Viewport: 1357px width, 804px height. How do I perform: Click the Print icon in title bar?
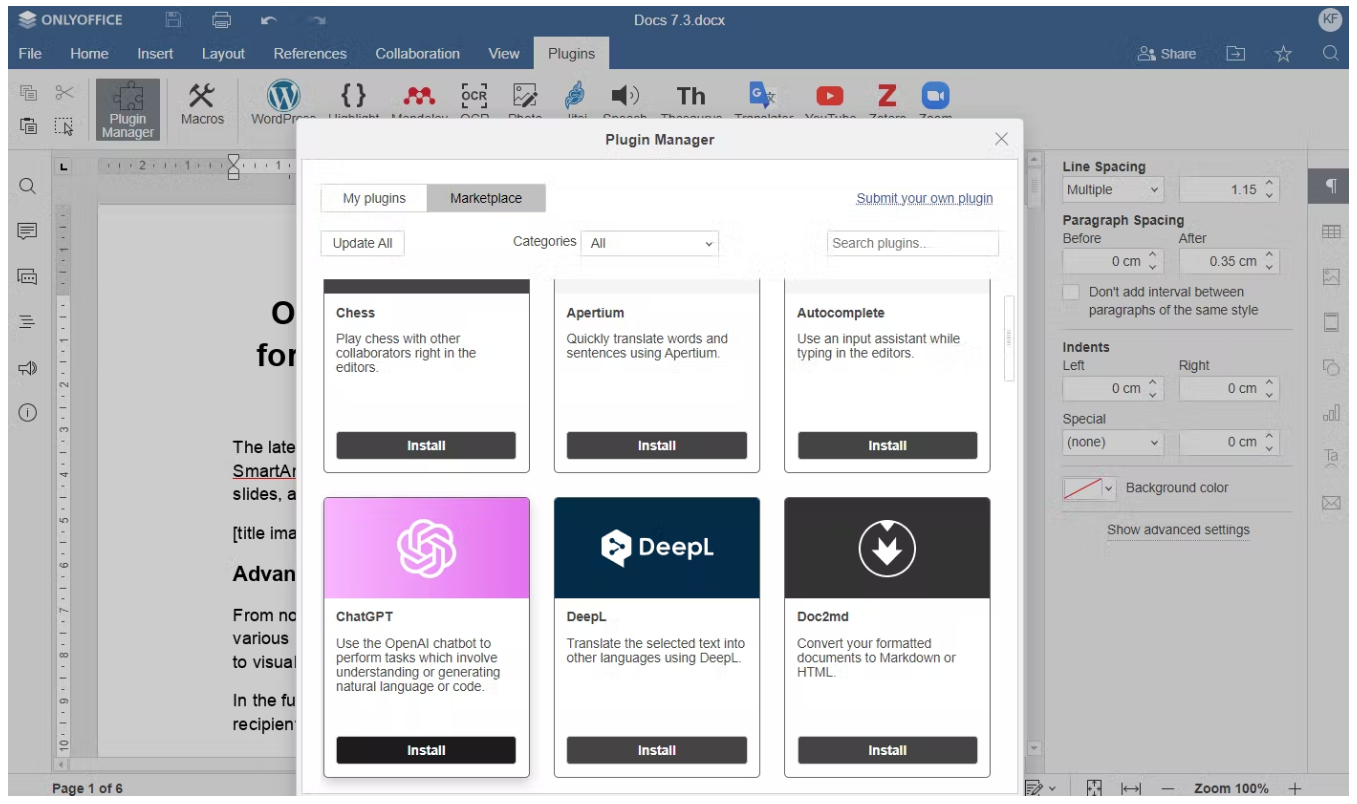(222, 20)
